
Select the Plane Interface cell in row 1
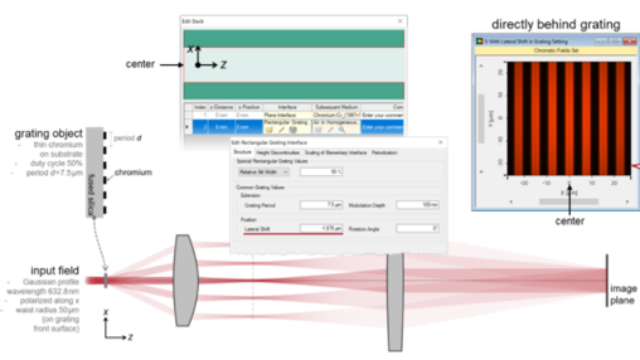[287, 116]
